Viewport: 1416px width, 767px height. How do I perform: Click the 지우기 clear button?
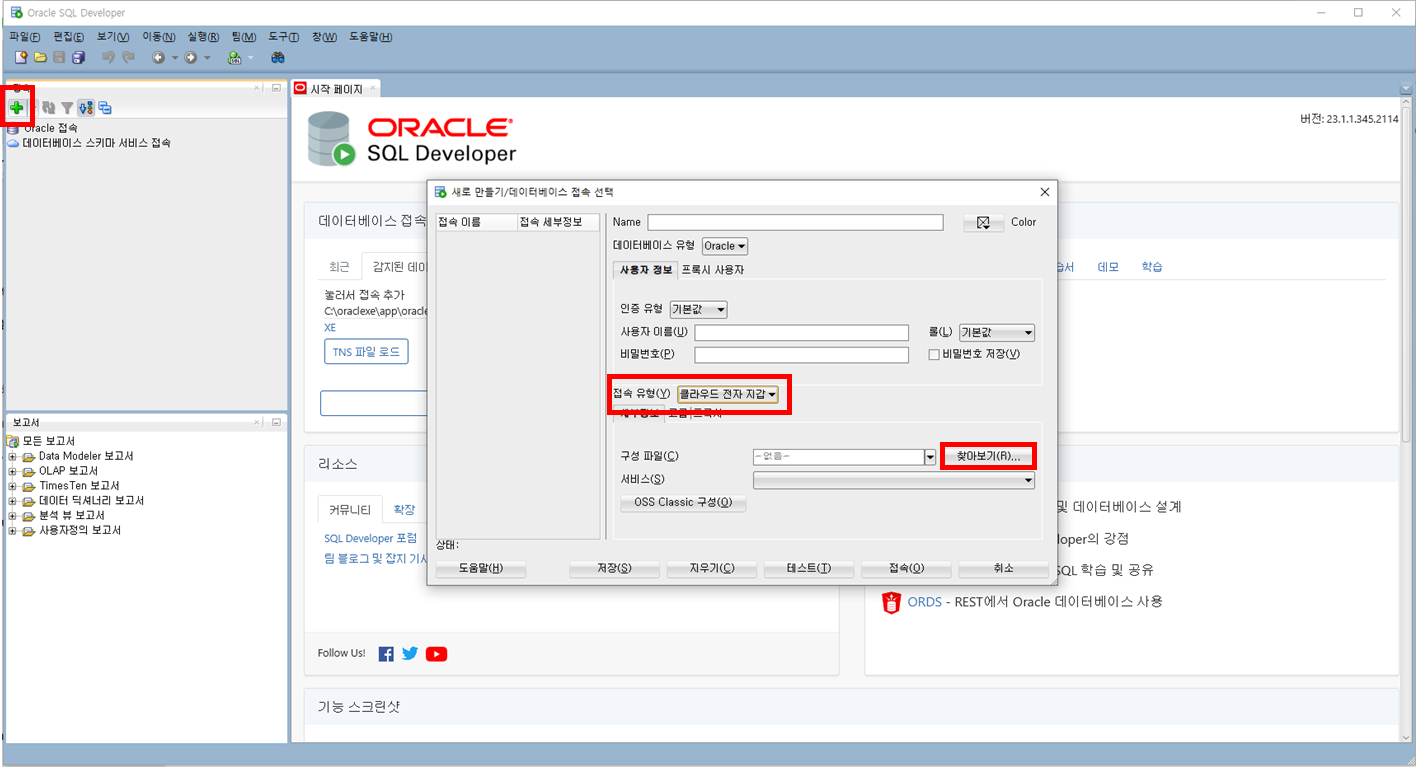[x=712, y=568]
